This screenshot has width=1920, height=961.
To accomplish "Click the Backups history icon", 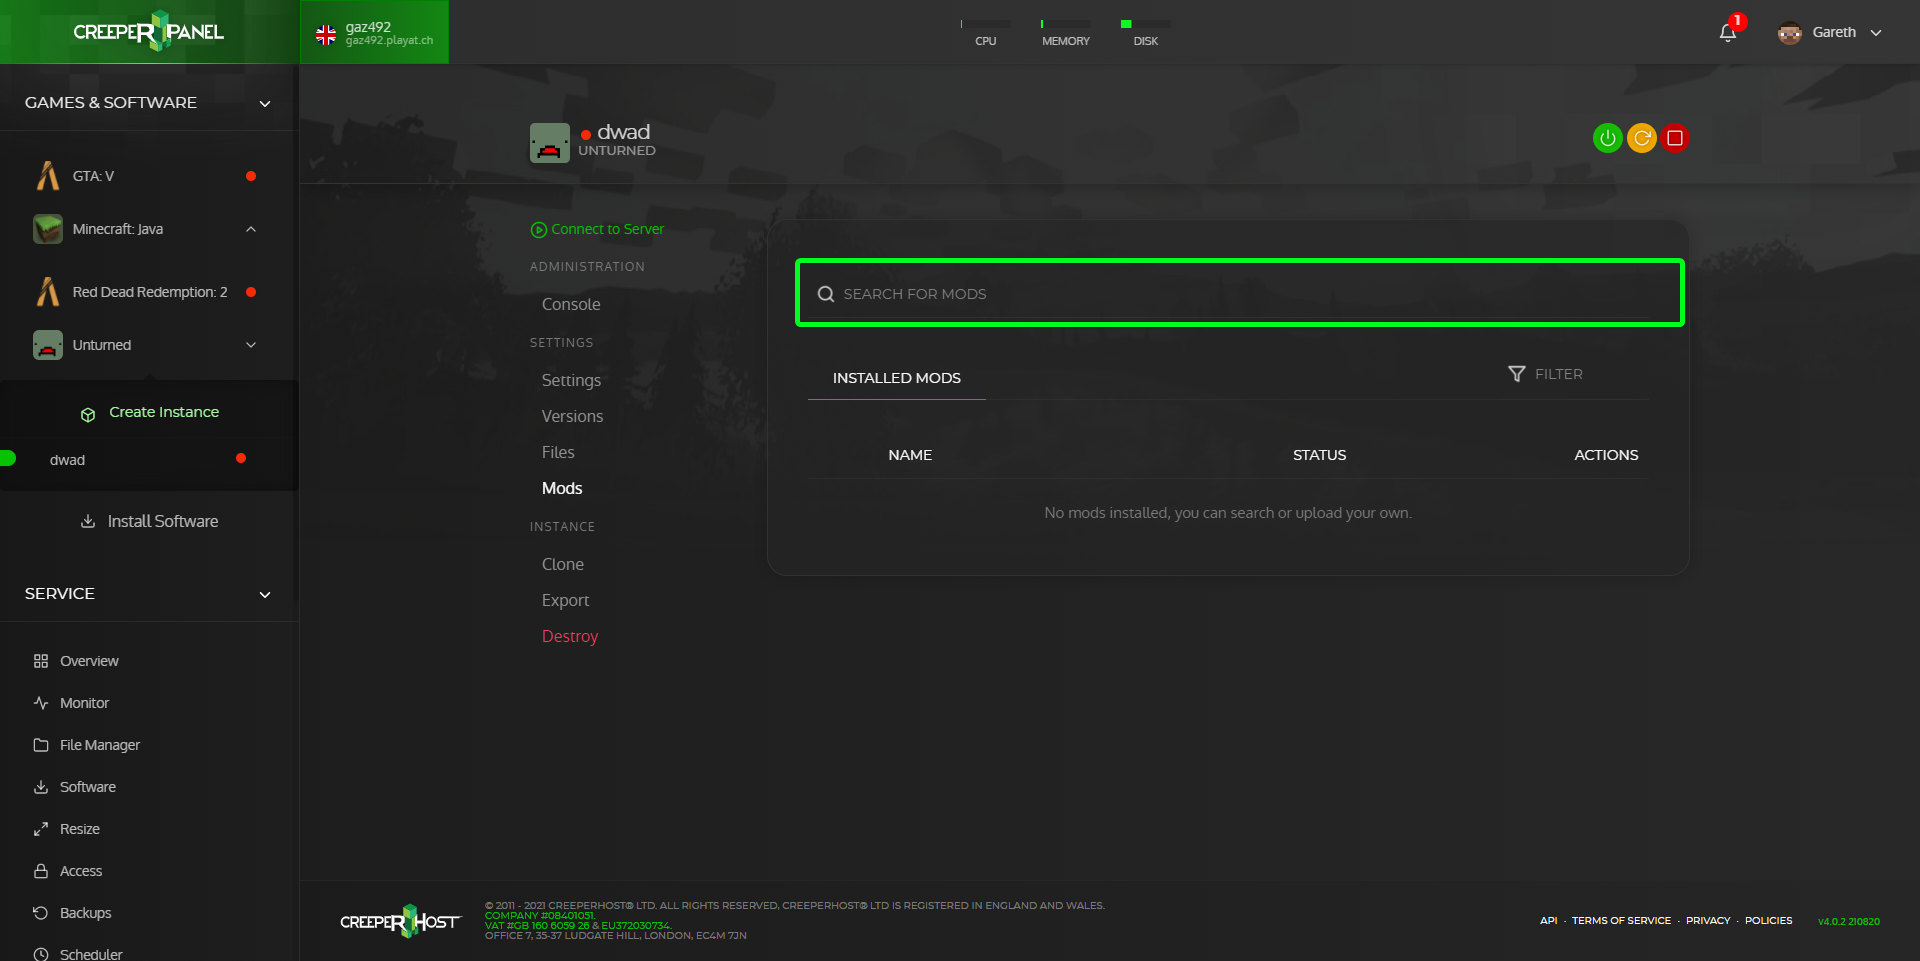I will pos(41,913).
